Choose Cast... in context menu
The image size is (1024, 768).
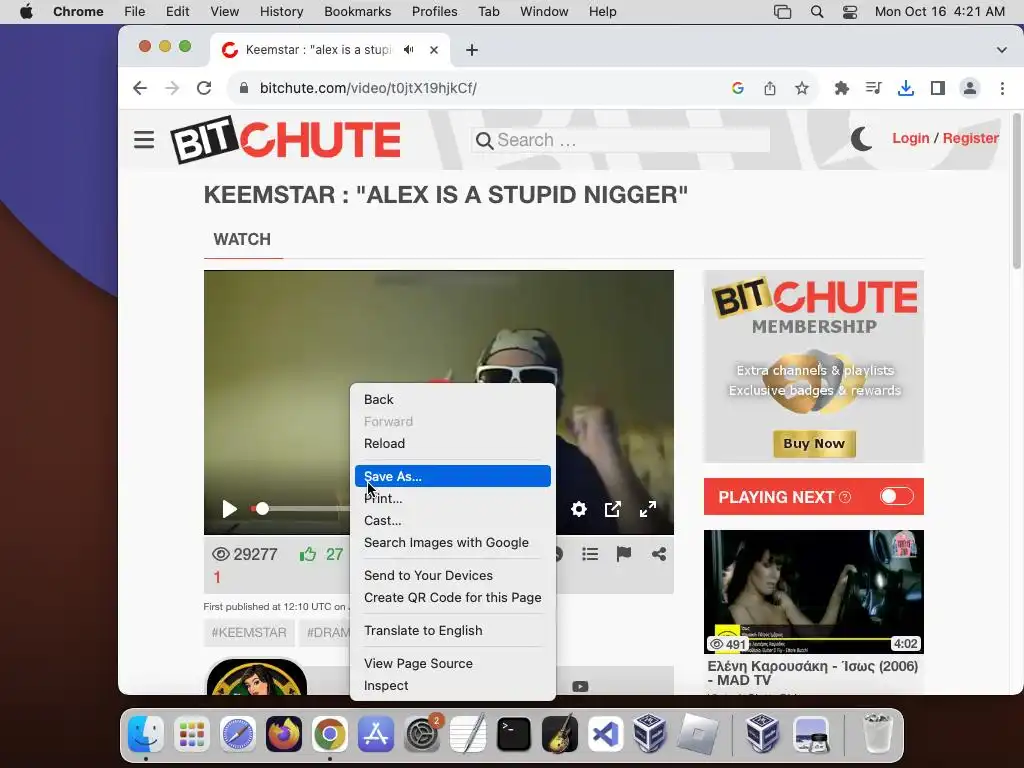[x=453, y=520]
